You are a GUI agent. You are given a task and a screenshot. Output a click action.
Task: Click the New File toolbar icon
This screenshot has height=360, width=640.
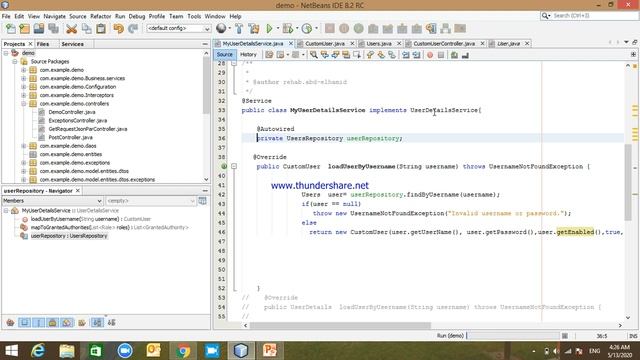[11, 28]
